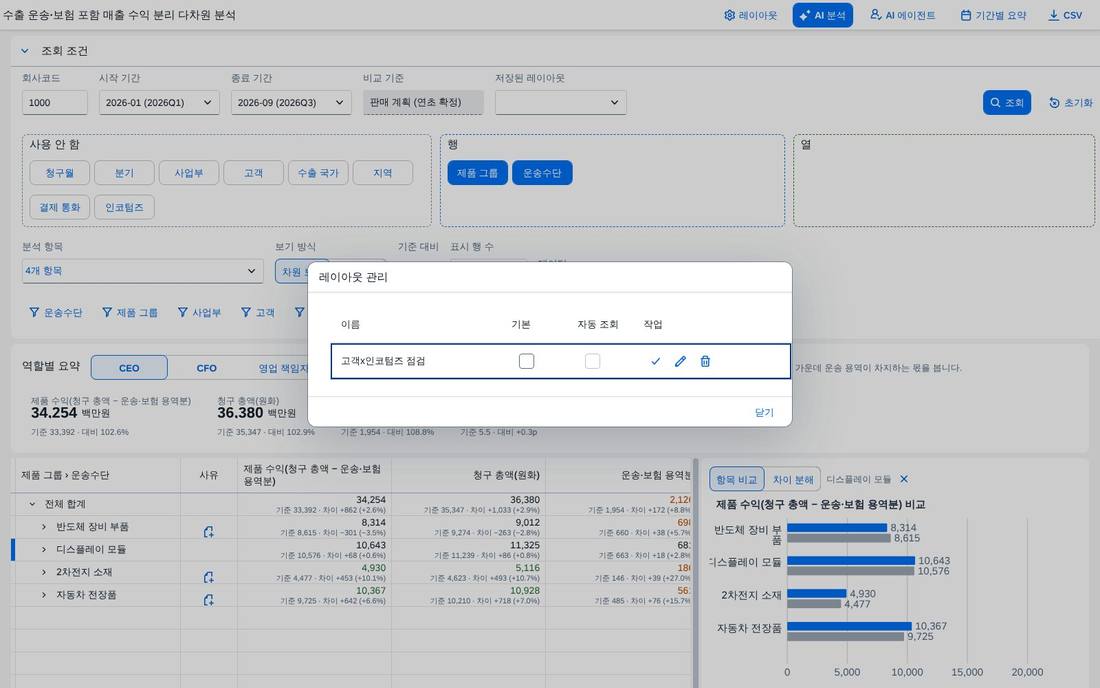1100x688 pixels.
Task: Click the value 34,254 in 전체 합계 row
Action: (370, 499)
